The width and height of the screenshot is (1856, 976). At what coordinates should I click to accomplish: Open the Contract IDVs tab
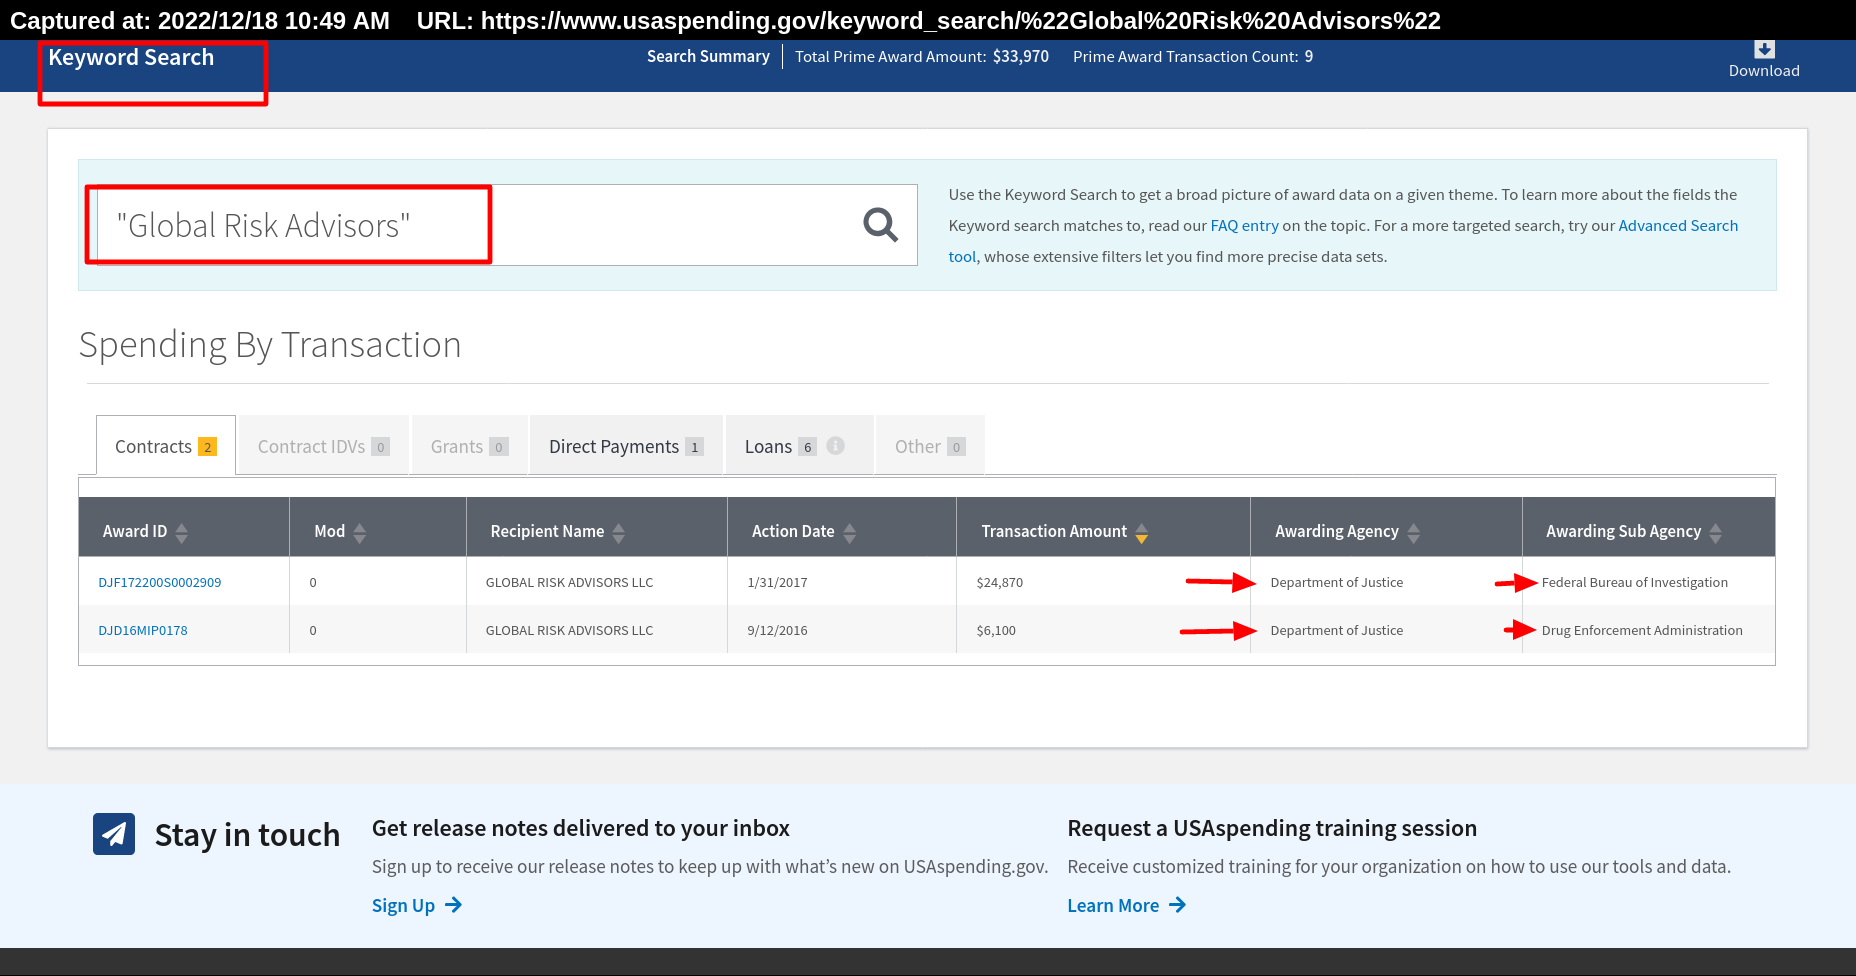pyautogui.click(x=323, y=446)
